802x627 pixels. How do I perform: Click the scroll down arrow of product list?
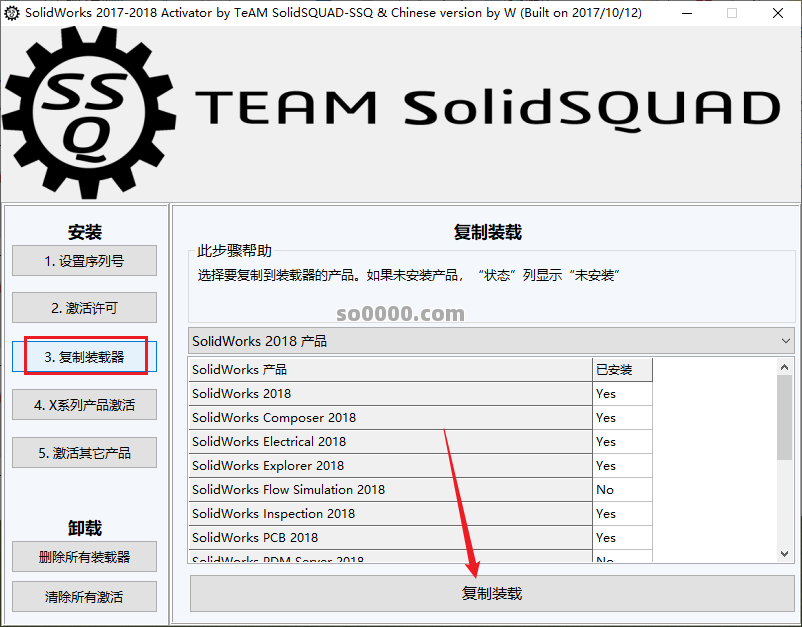point(785,554)
